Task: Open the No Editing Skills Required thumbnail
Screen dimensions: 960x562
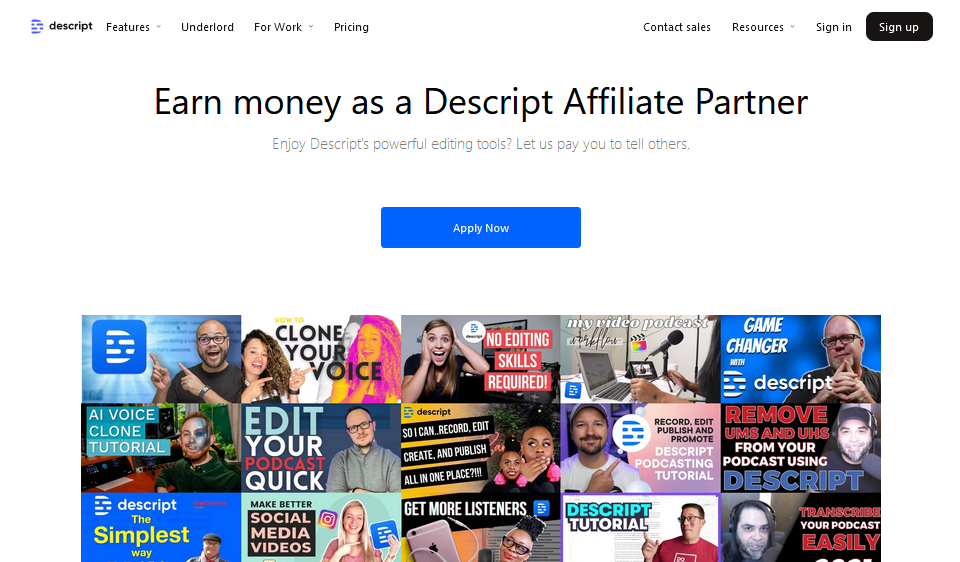Action: 481,359
